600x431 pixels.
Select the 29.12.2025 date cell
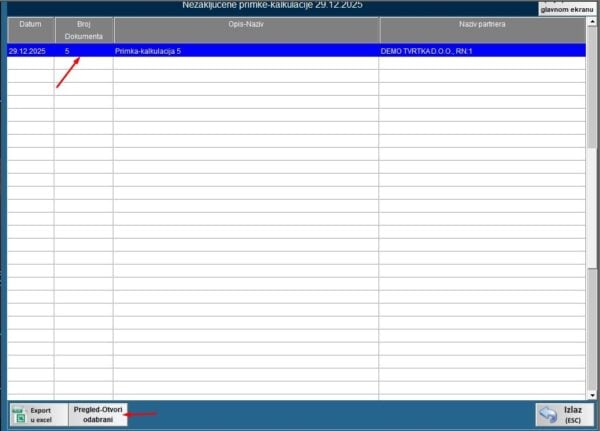[30, 50]
